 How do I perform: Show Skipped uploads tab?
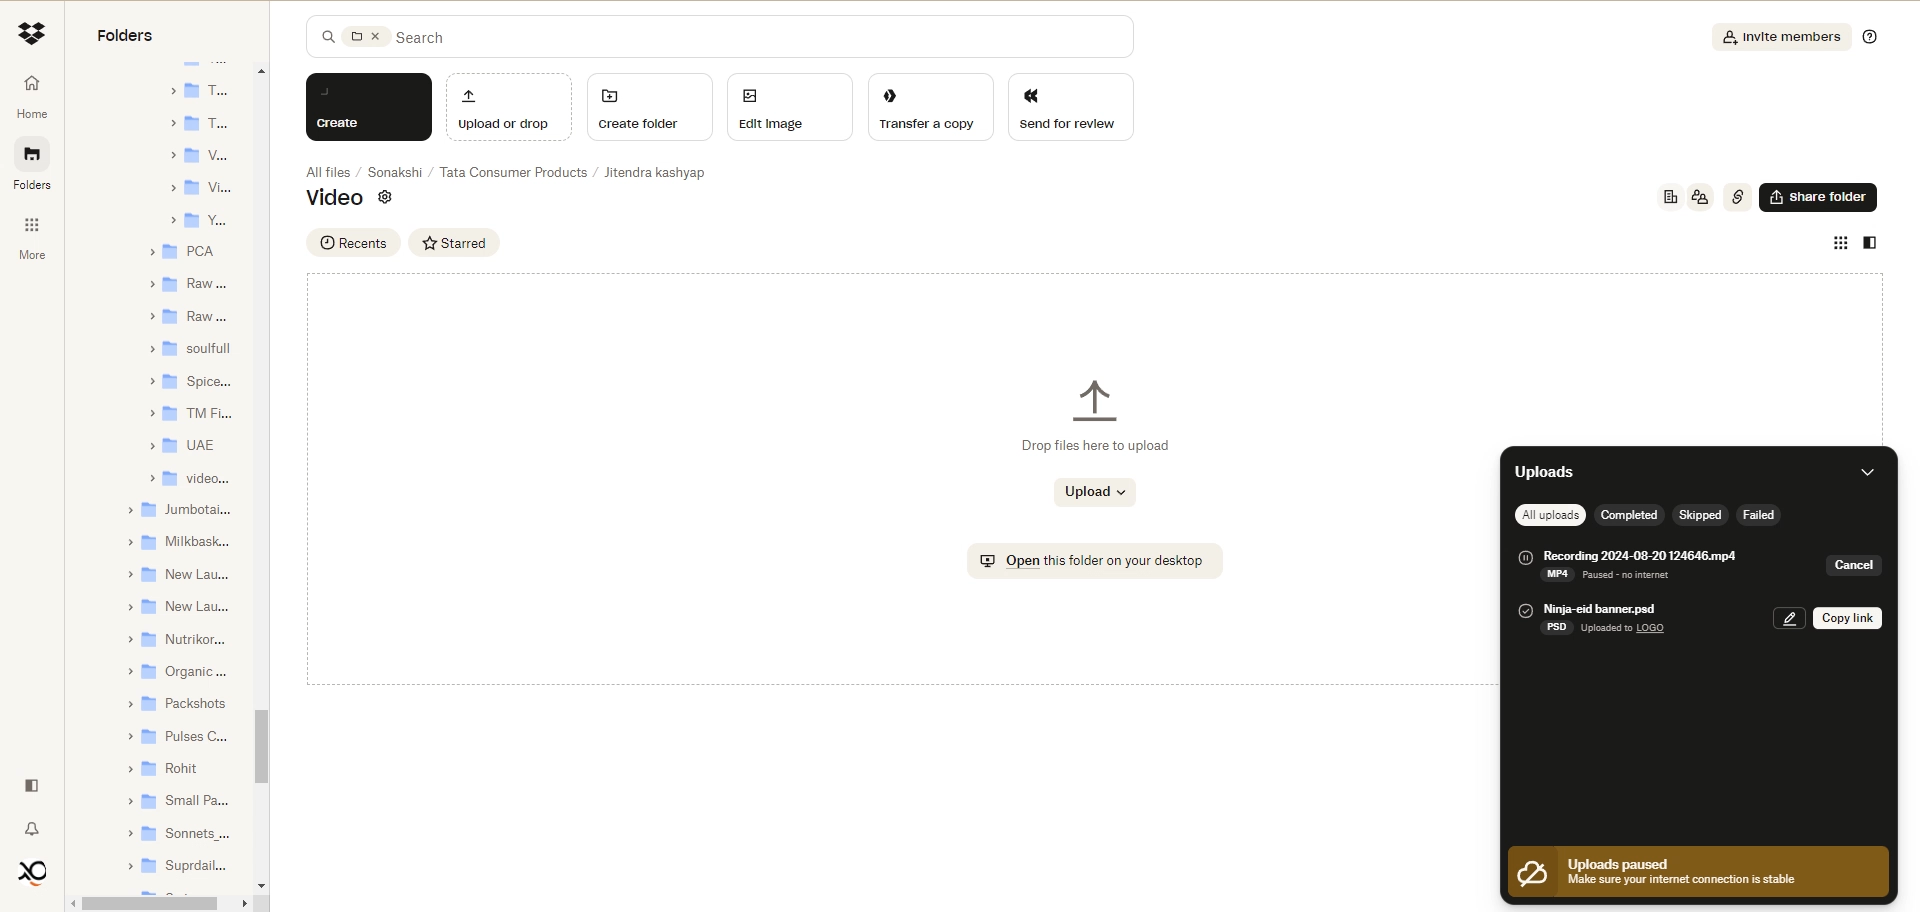(1700, 515)
